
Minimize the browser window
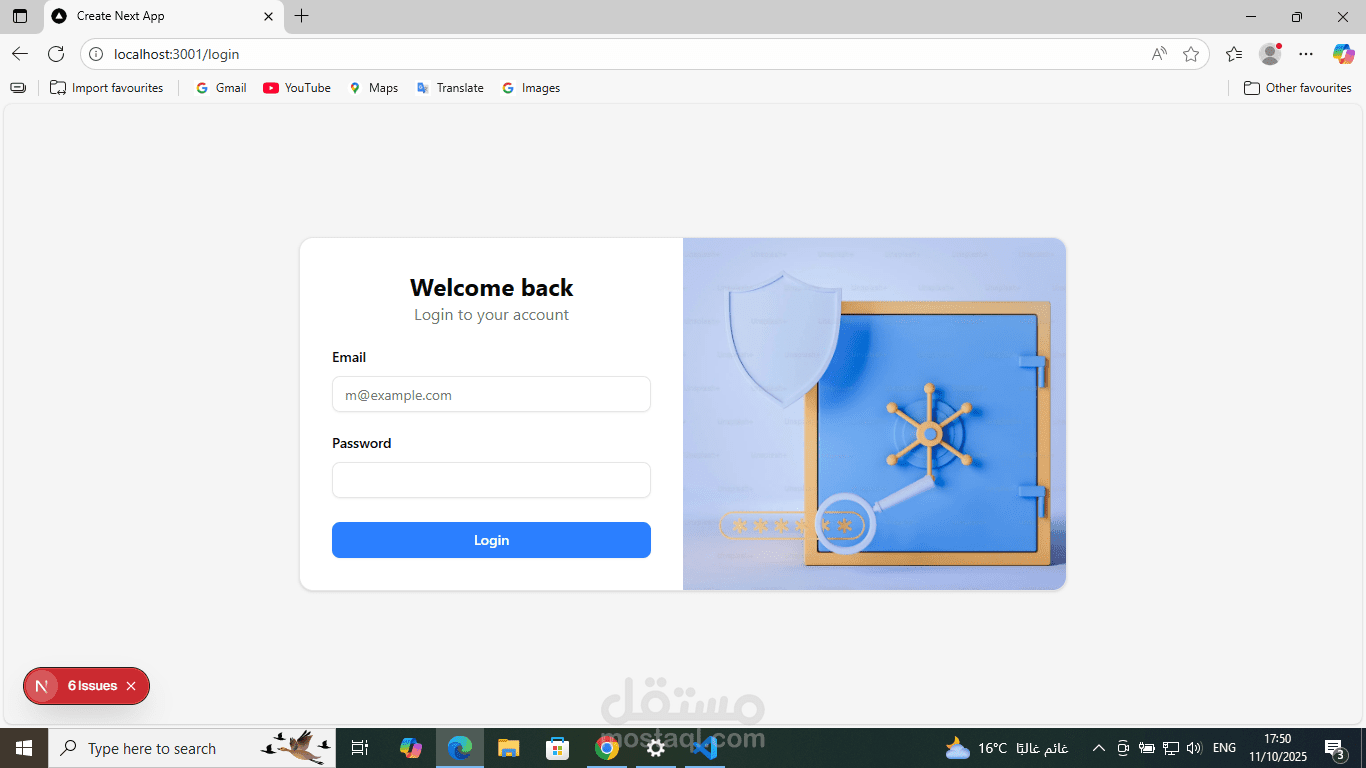coord(1251,16)
